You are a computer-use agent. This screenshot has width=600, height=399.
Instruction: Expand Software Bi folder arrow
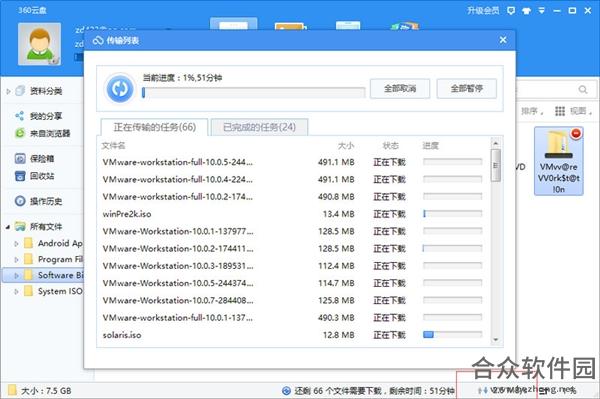click(16, 275)
